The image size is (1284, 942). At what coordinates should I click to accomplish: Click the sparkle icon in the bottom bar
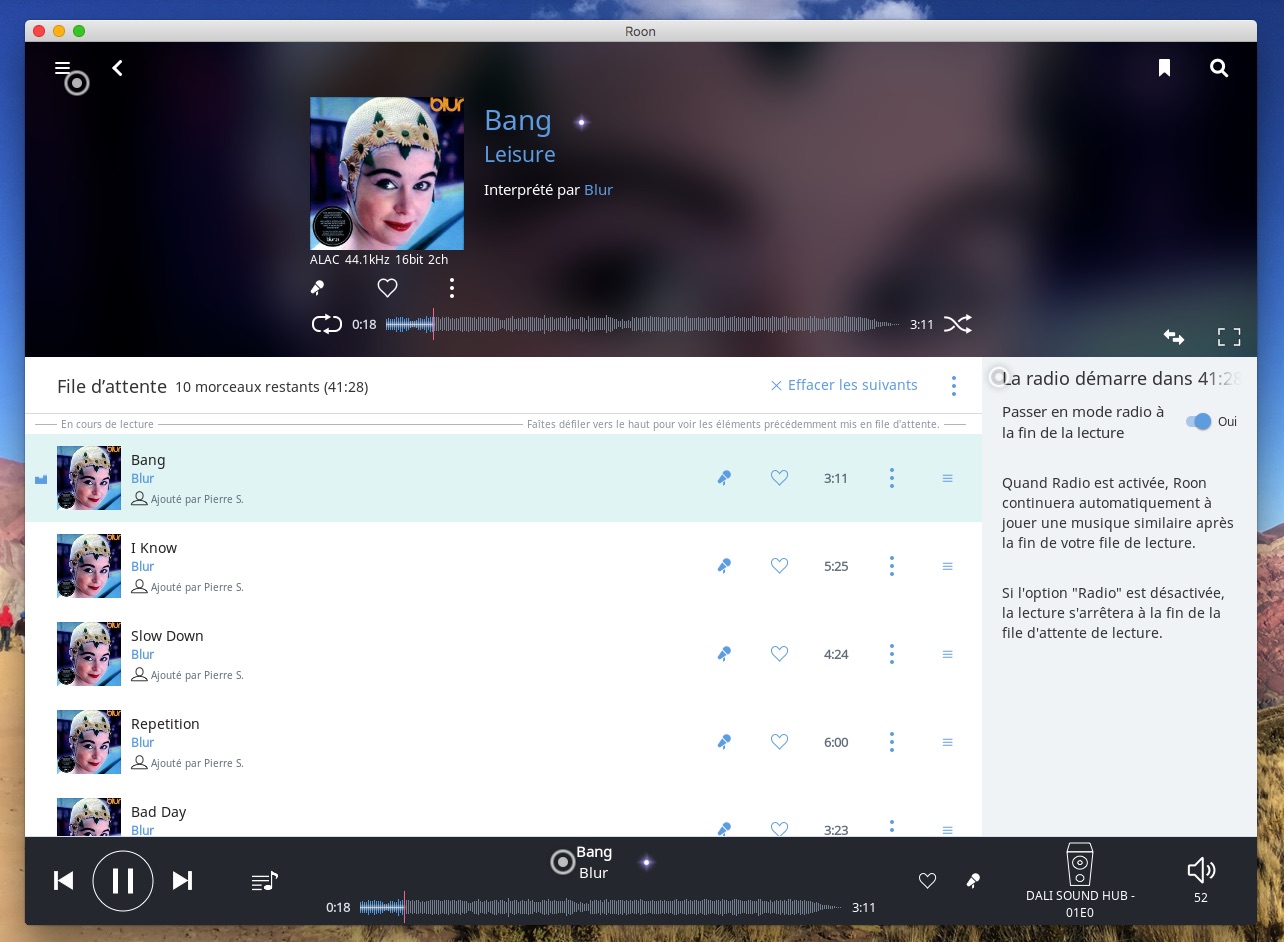[646, 862]
